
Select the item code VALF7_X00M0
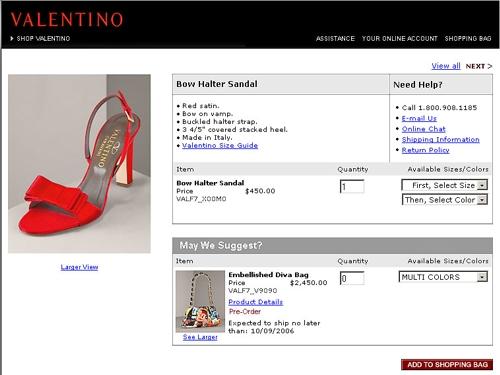[x=201, y=199]
